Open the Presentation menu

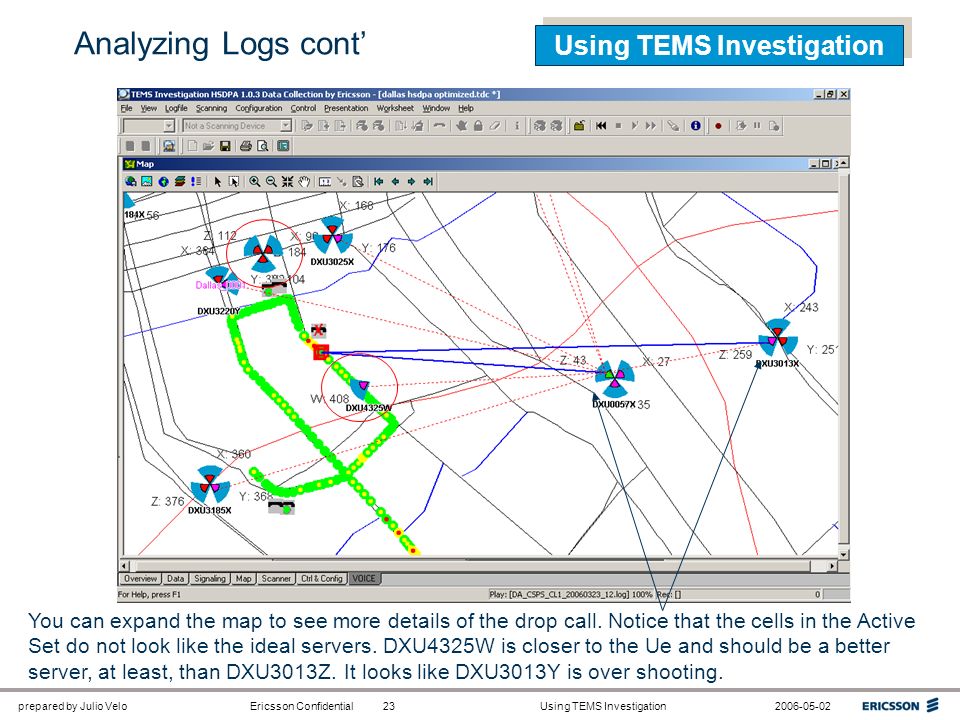[x=346, y=108]
